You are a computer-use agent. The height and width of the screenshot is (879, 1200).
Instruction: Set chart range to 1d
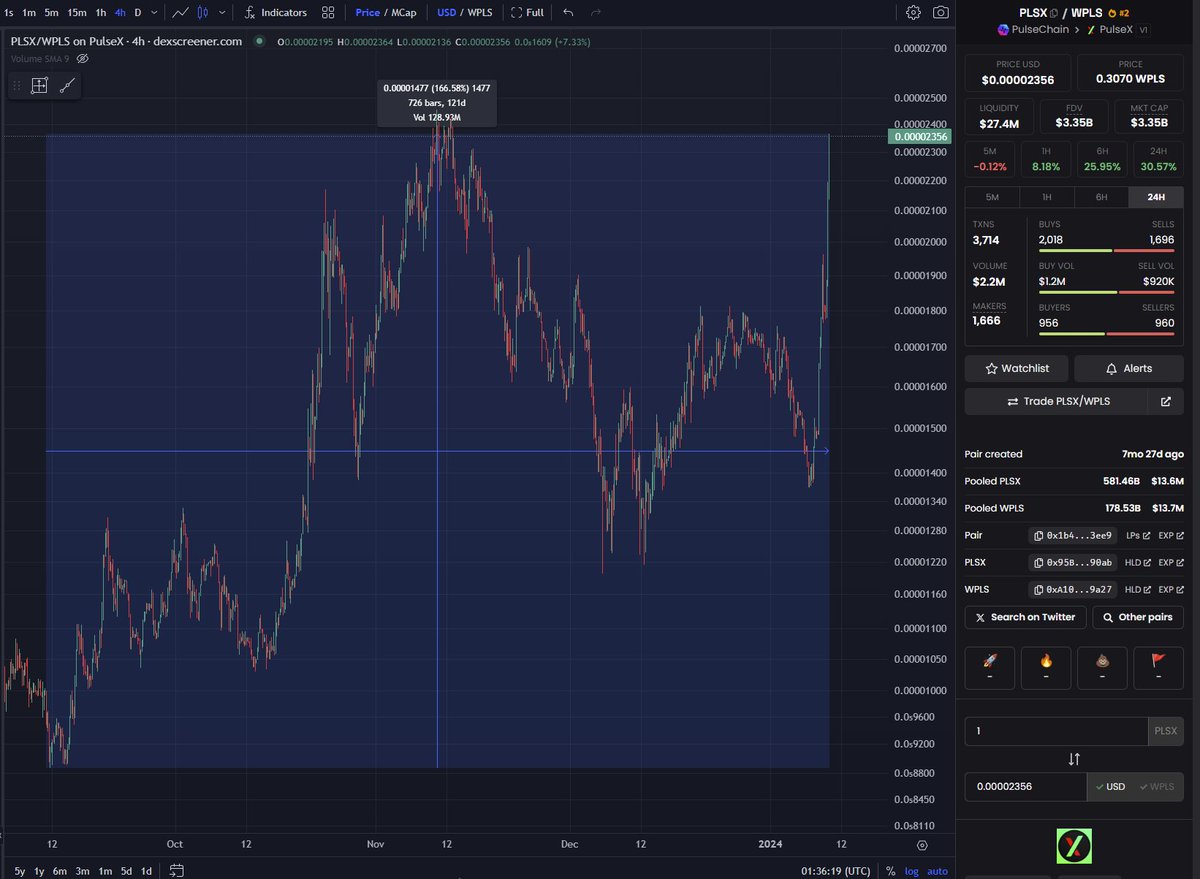[x=146, y=871]
